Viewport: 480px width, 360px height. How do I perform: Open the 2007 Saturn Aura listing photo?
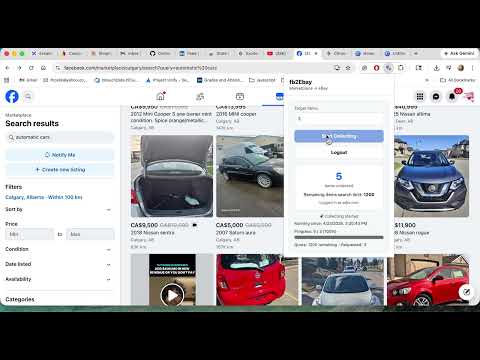click(x=250, y=176)
